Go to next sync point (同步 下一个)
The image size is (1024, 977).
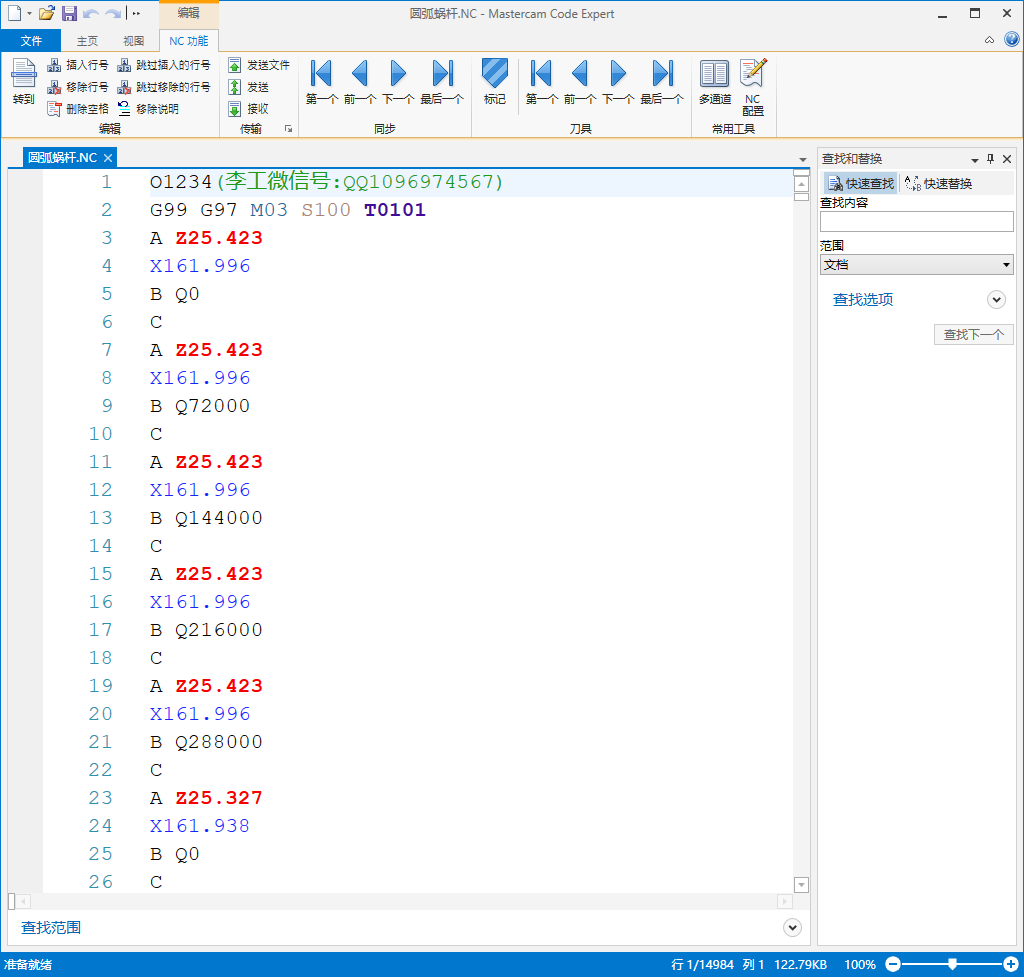pyautogui.click(x=398, y=82)
